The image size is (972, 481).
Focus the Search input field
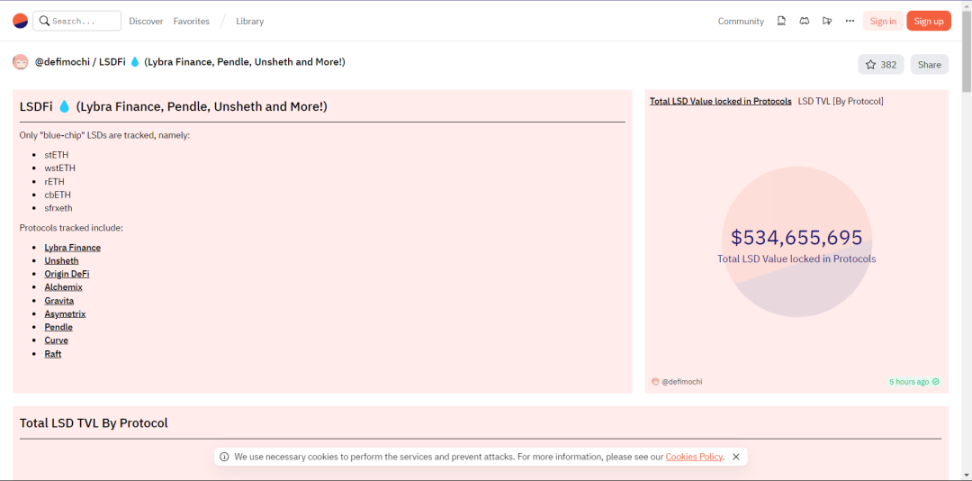tap(77, 20)
